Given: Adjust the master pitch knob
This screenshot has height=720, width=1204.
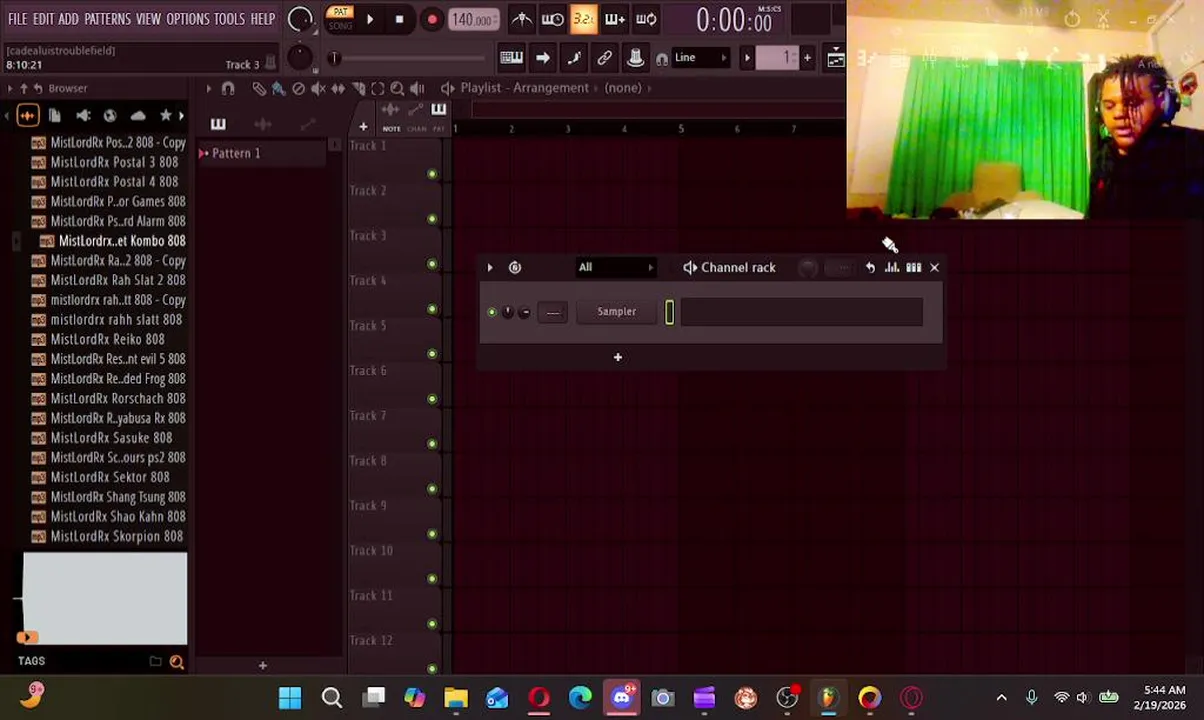Looking at the screenshot, I should [x=299, y=57].
